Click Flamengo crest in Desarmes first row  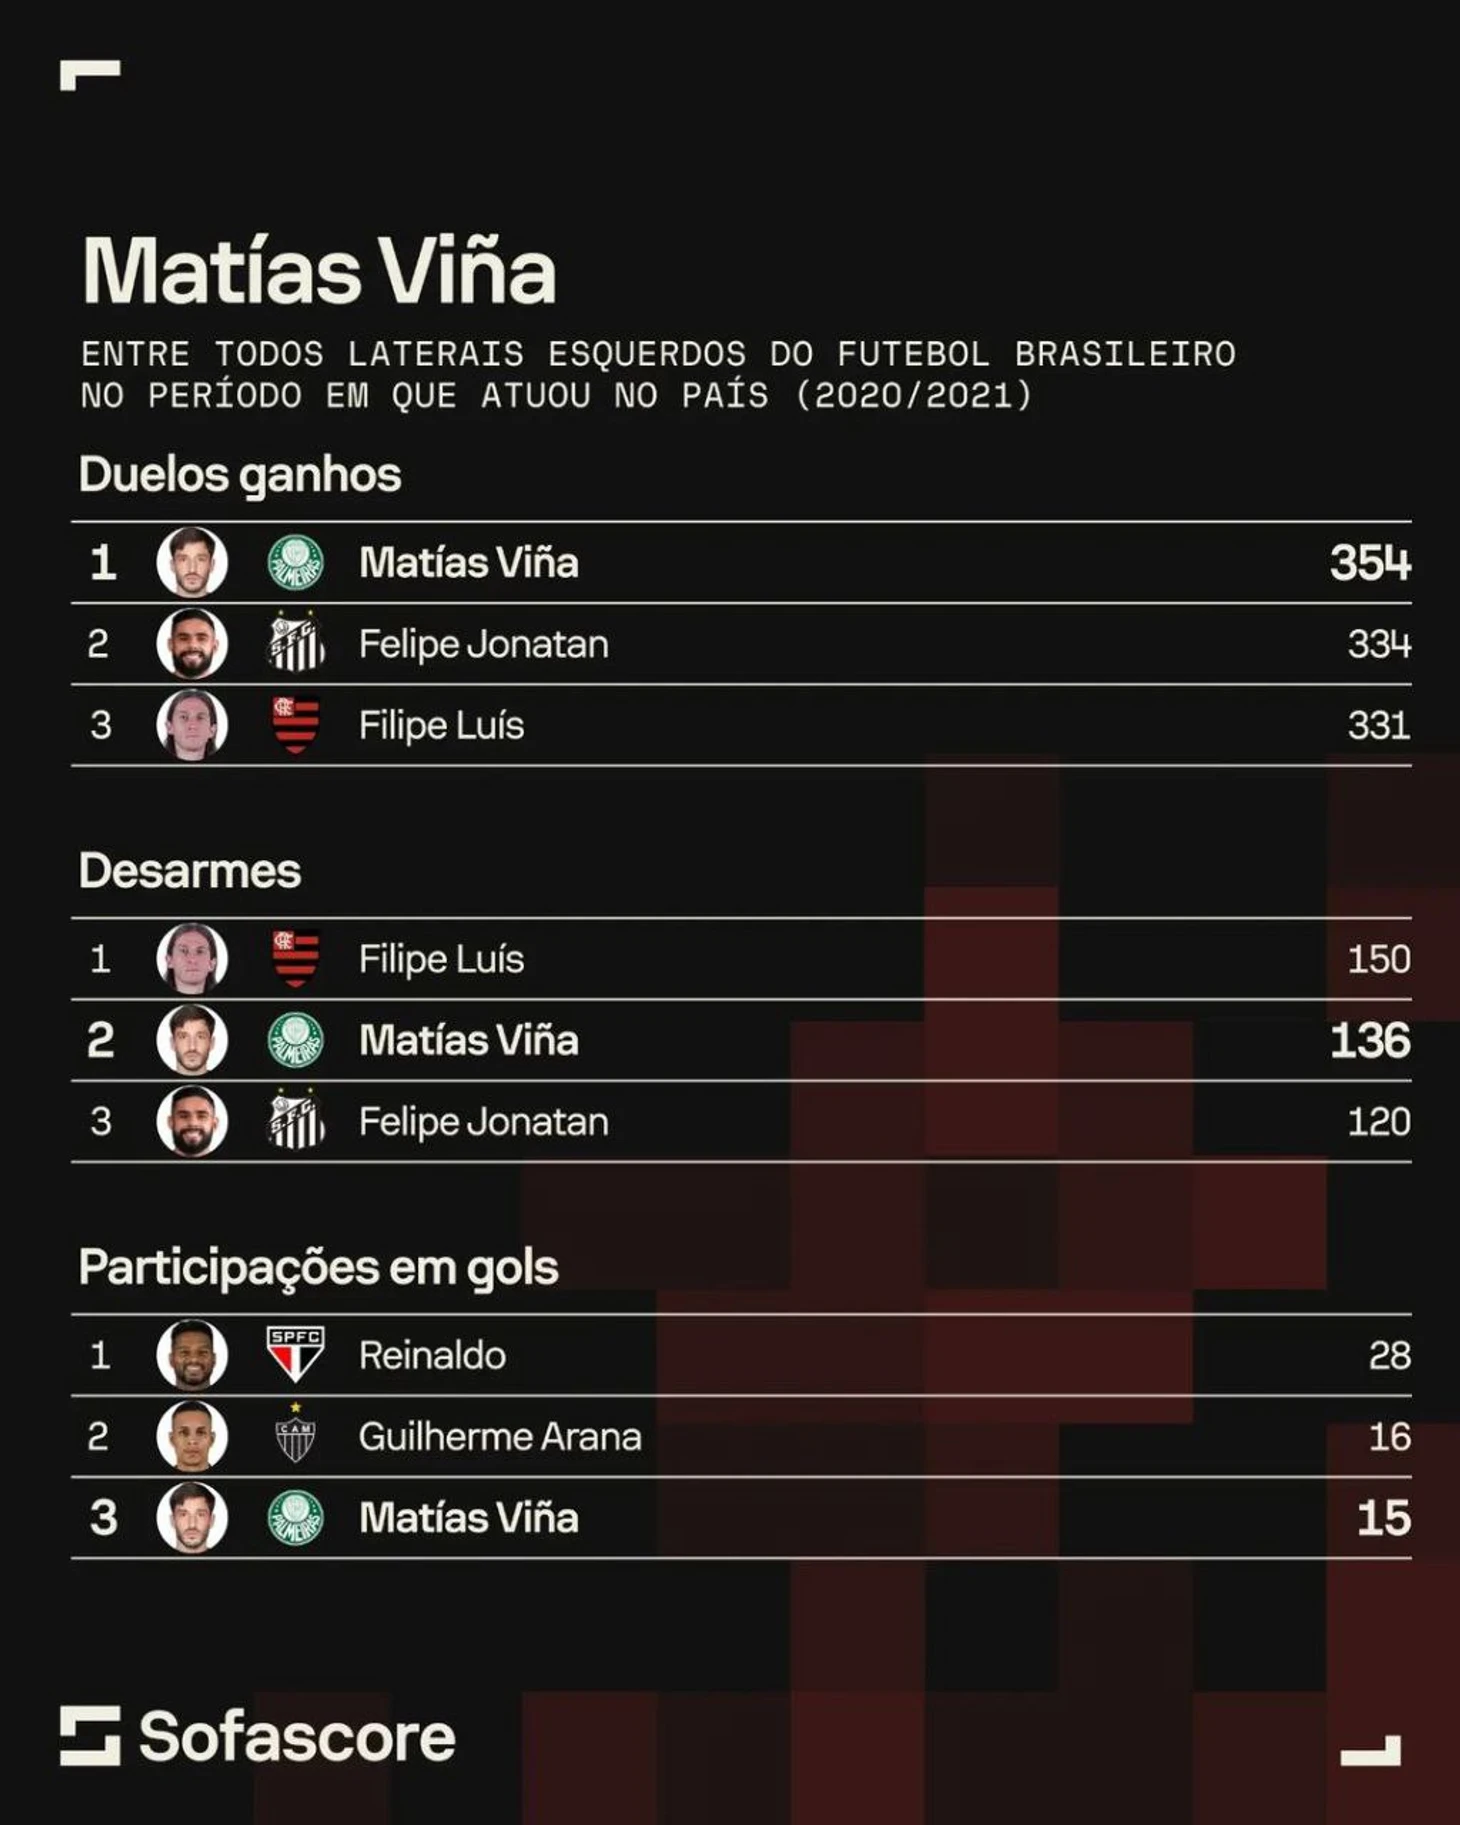296,958
